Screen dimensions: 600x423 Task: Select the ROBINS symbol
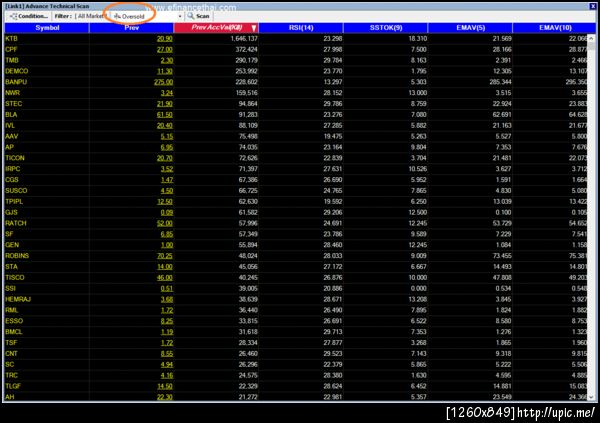[17, 256]
